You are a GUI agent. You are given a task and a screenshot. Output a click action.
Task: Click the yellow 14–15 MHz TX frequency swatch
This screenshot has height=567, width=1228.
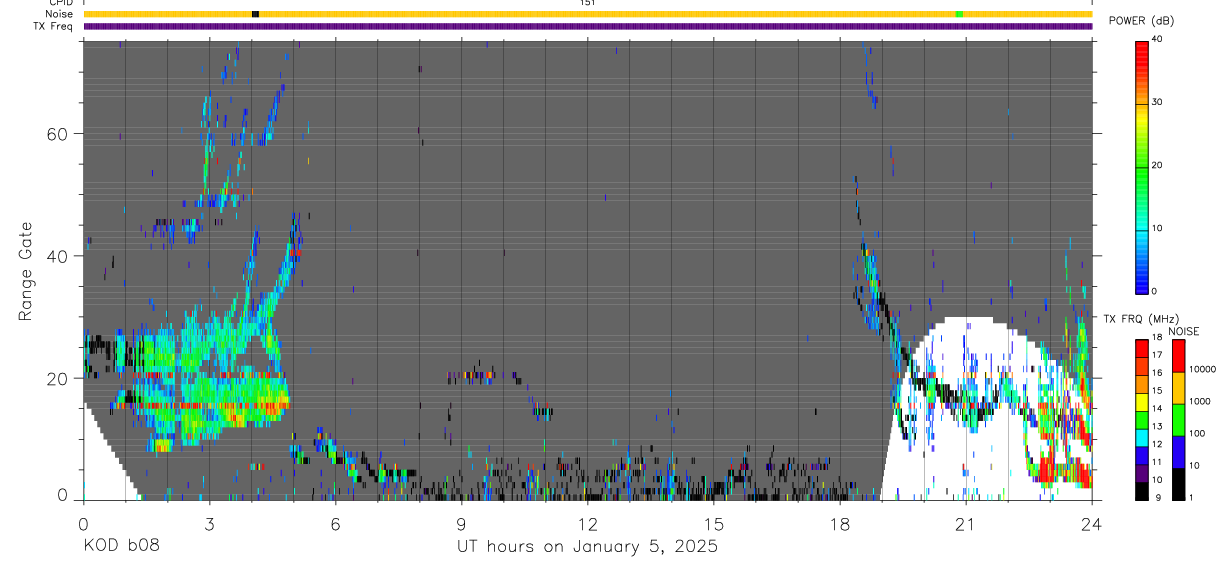1141,402
